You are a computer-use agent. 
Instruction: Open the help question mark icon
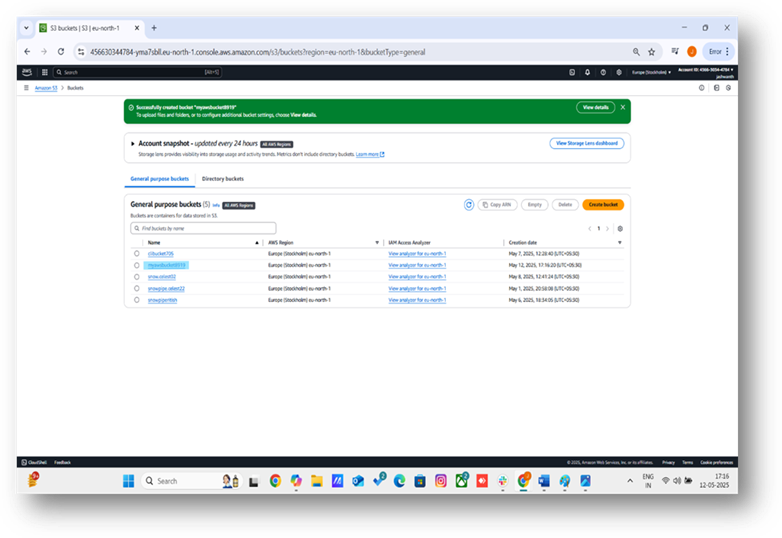click(603, 72)
